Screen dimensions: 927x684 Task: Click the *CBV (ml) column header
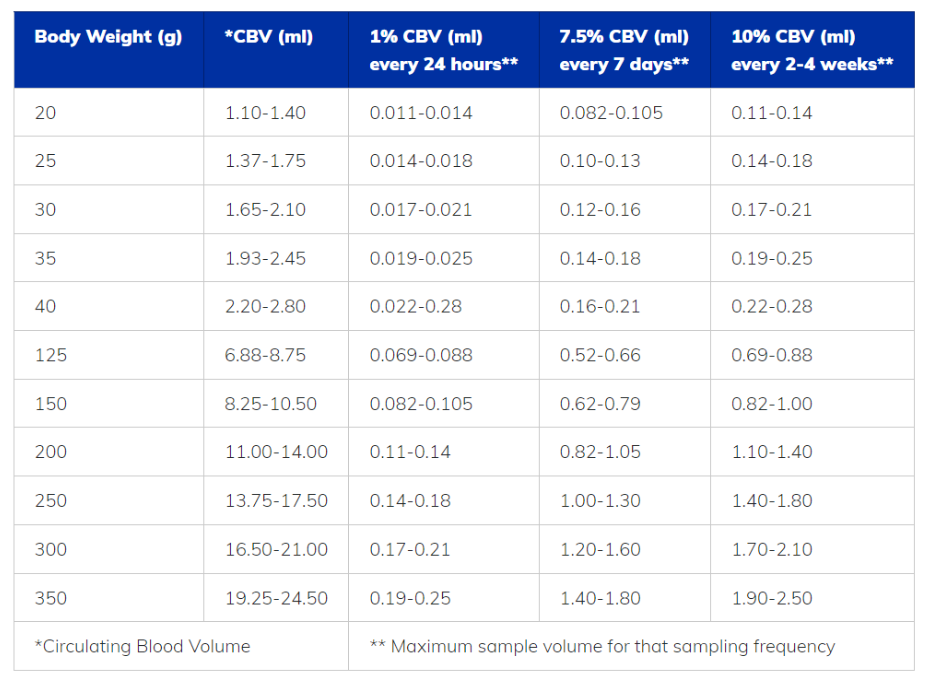click(x=269, y=37)
